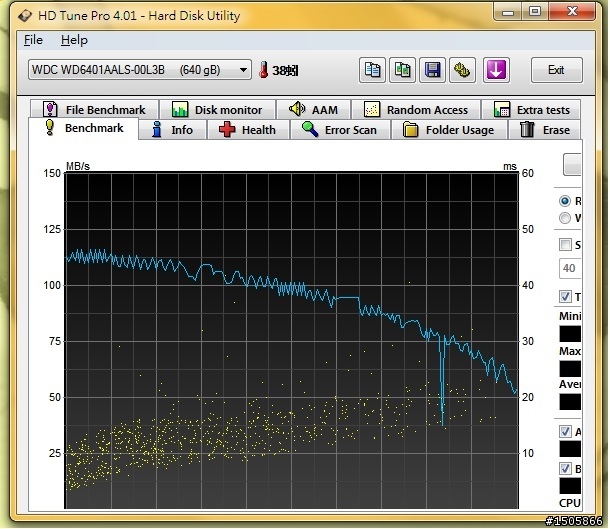
Task: Click the Average value display box
Action: (570, 402)
